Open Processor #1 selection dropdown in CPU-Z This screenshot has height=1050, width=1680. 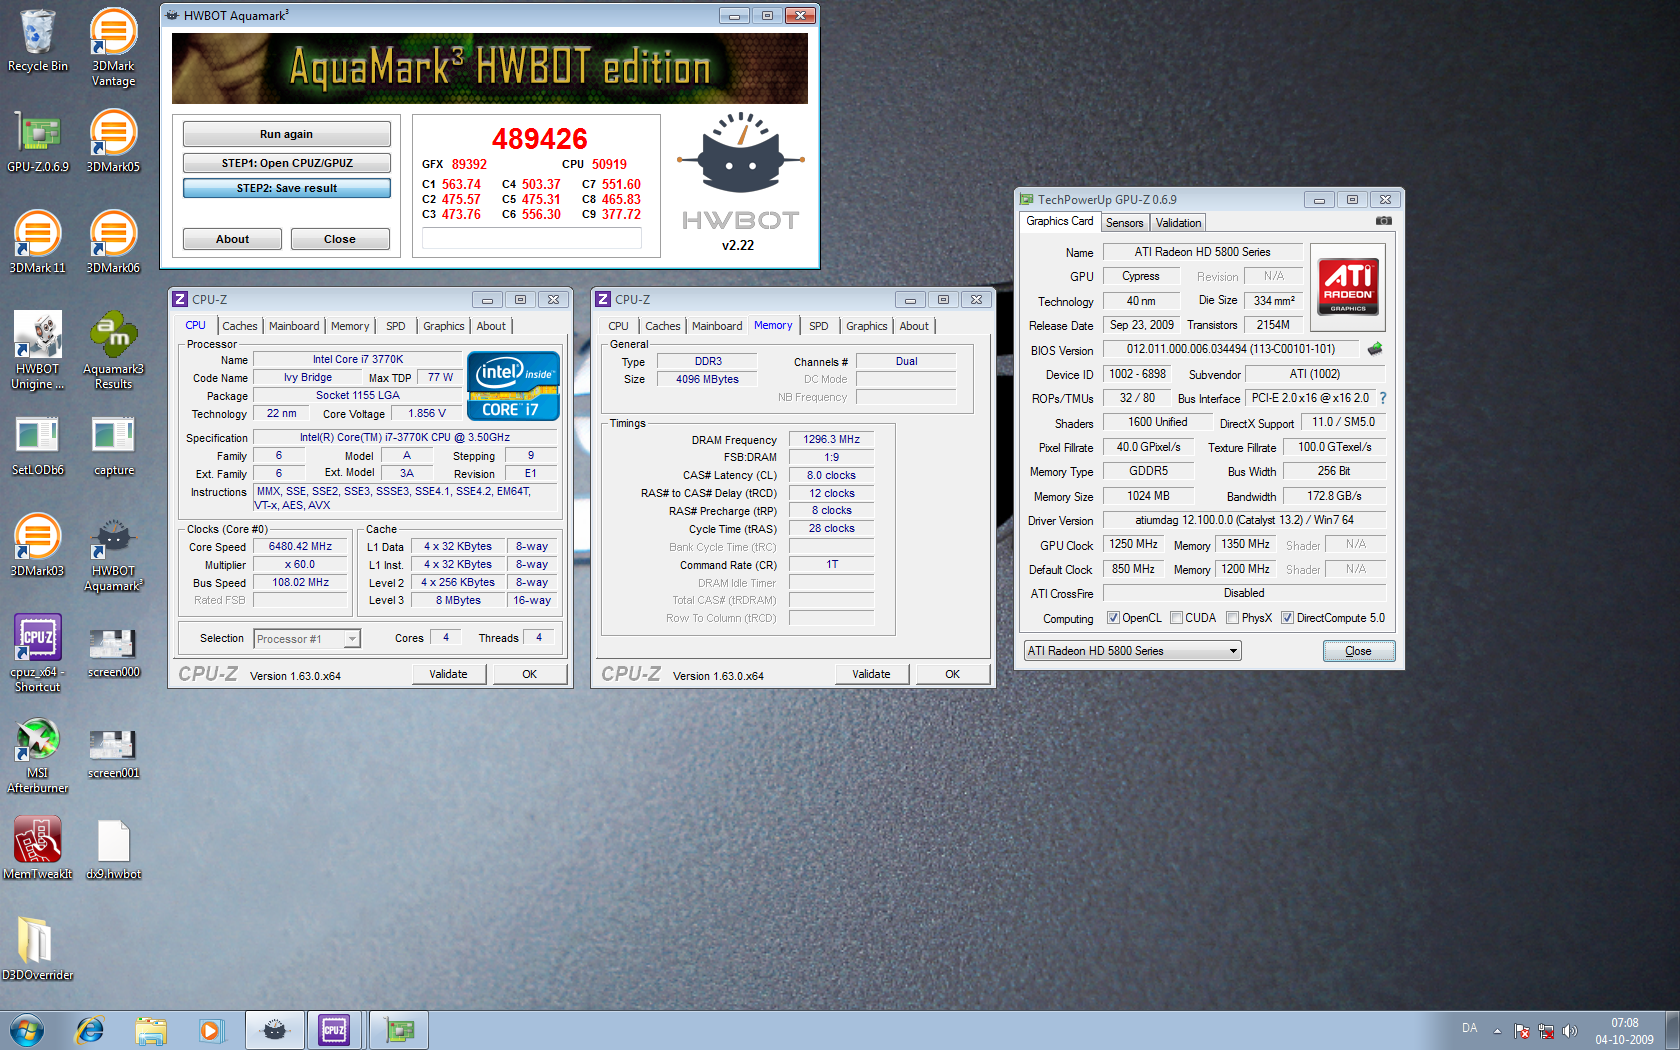tap(307, 639)
